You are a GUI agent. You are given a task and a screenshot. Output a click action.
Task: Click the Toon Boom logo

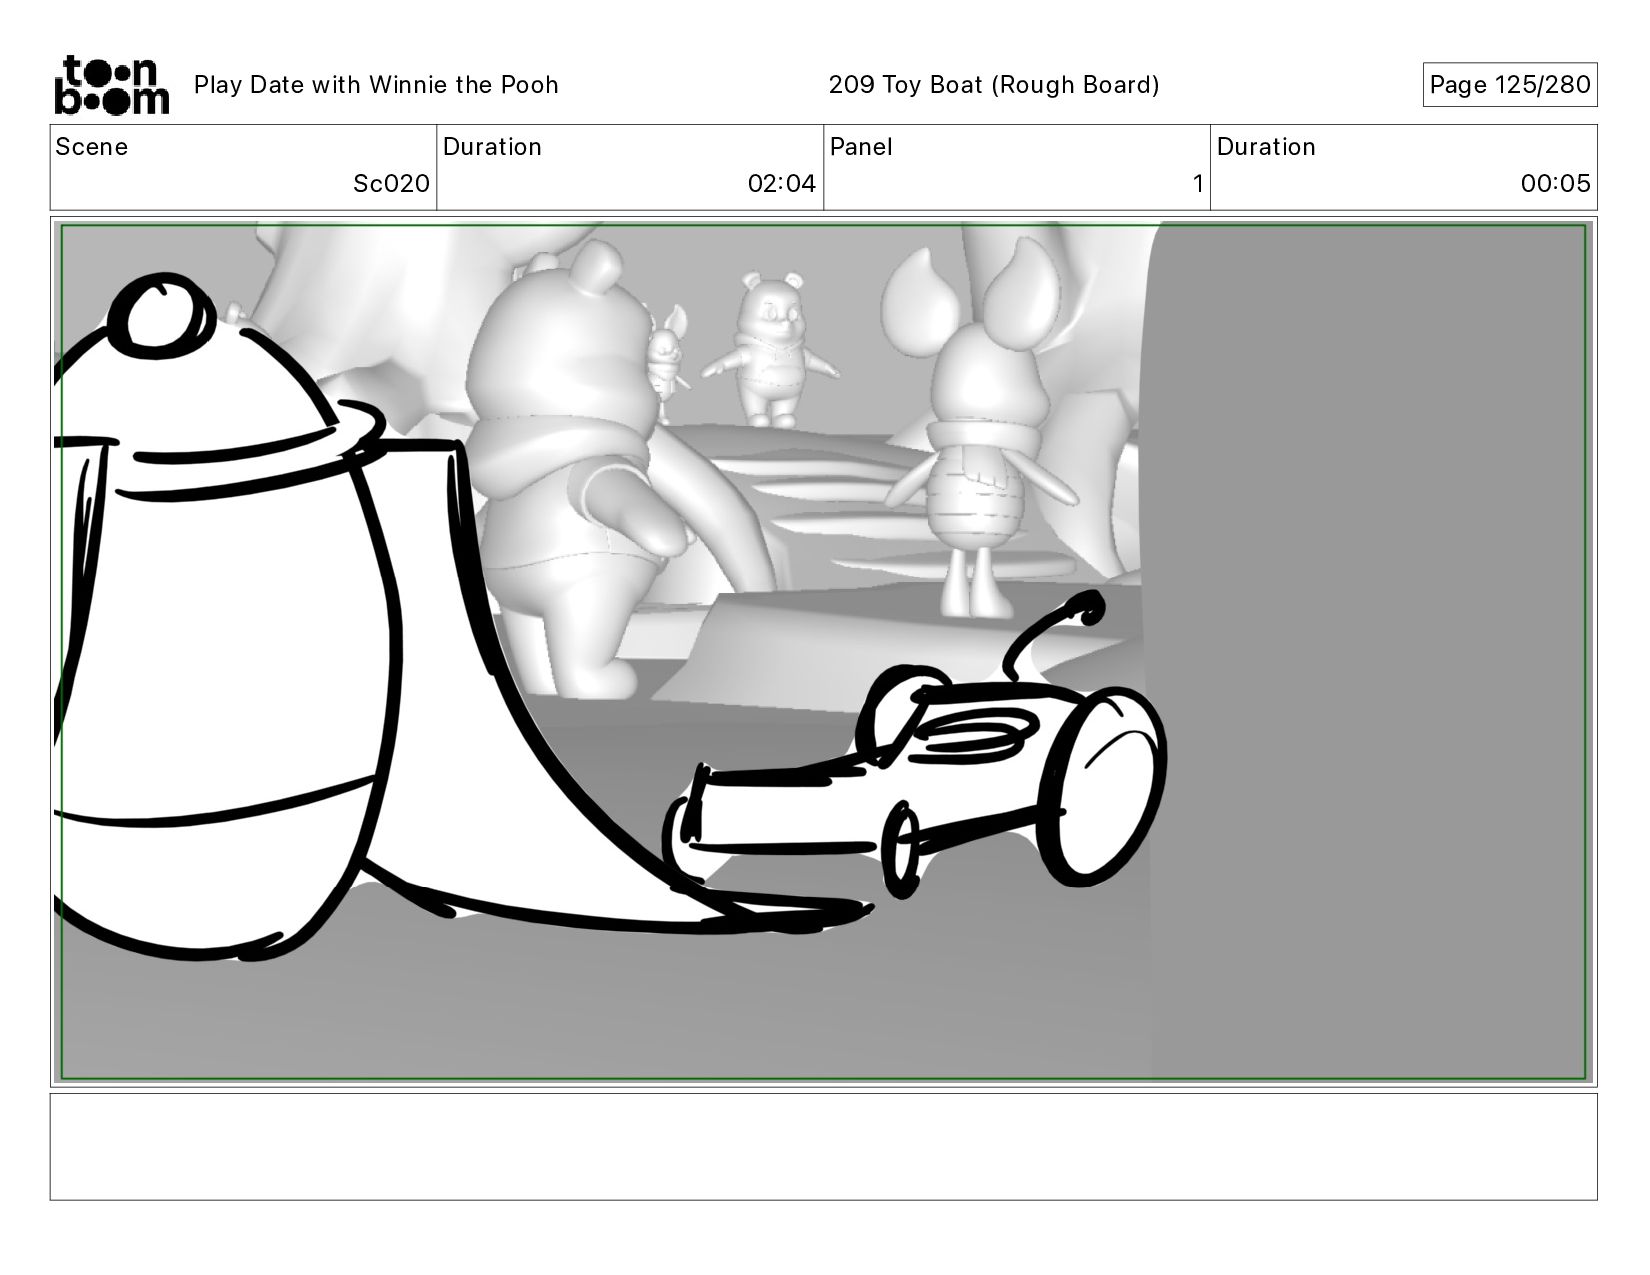pos(111,85)
